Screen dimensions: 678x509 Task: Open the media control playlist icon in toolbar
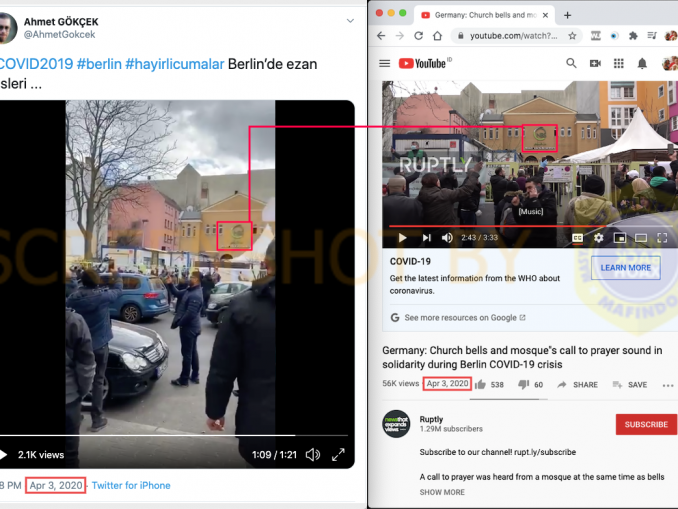(652, 36)
